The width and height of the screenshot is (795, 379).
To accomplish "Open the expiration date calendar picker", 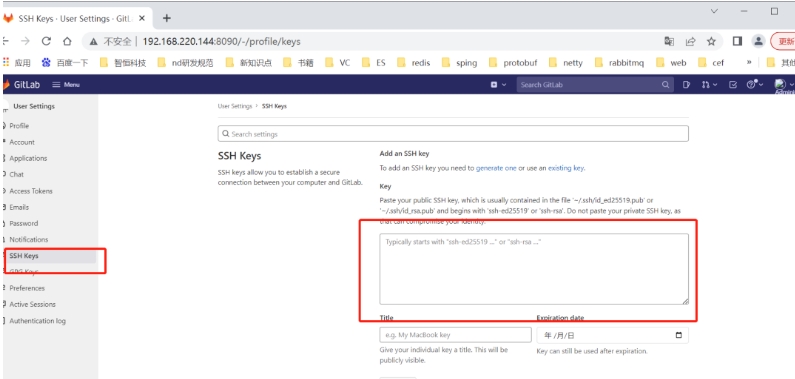I will point(679,335).
